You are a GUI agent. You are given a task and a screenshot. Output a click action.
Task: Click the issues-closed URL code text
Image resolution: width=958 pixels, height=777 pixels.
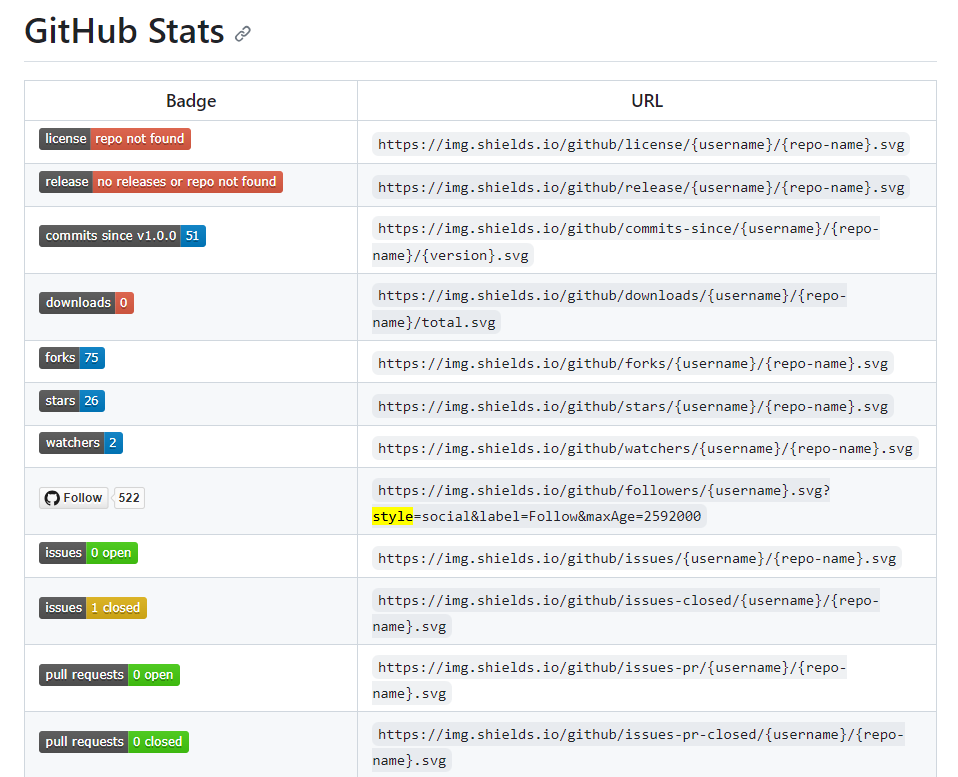[626, 614]
